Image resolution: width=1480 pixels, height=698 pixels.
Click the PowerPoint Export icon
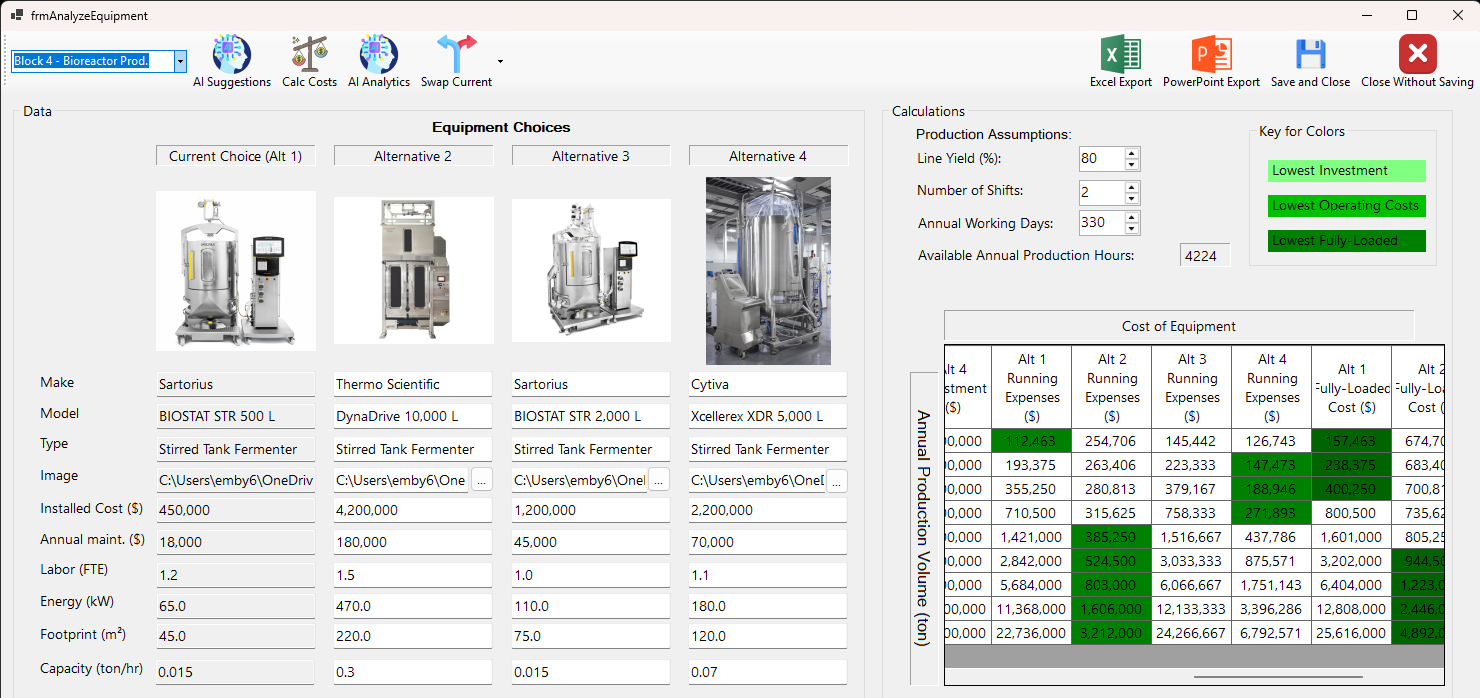point(1211,54)
